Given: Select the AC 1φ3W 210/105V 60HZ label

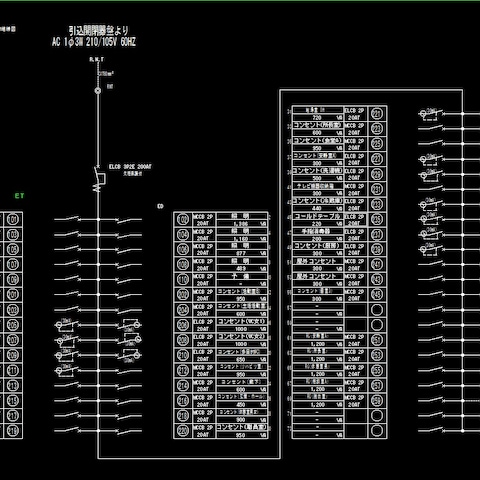Looking at the screenshot, I should [94, 42].
